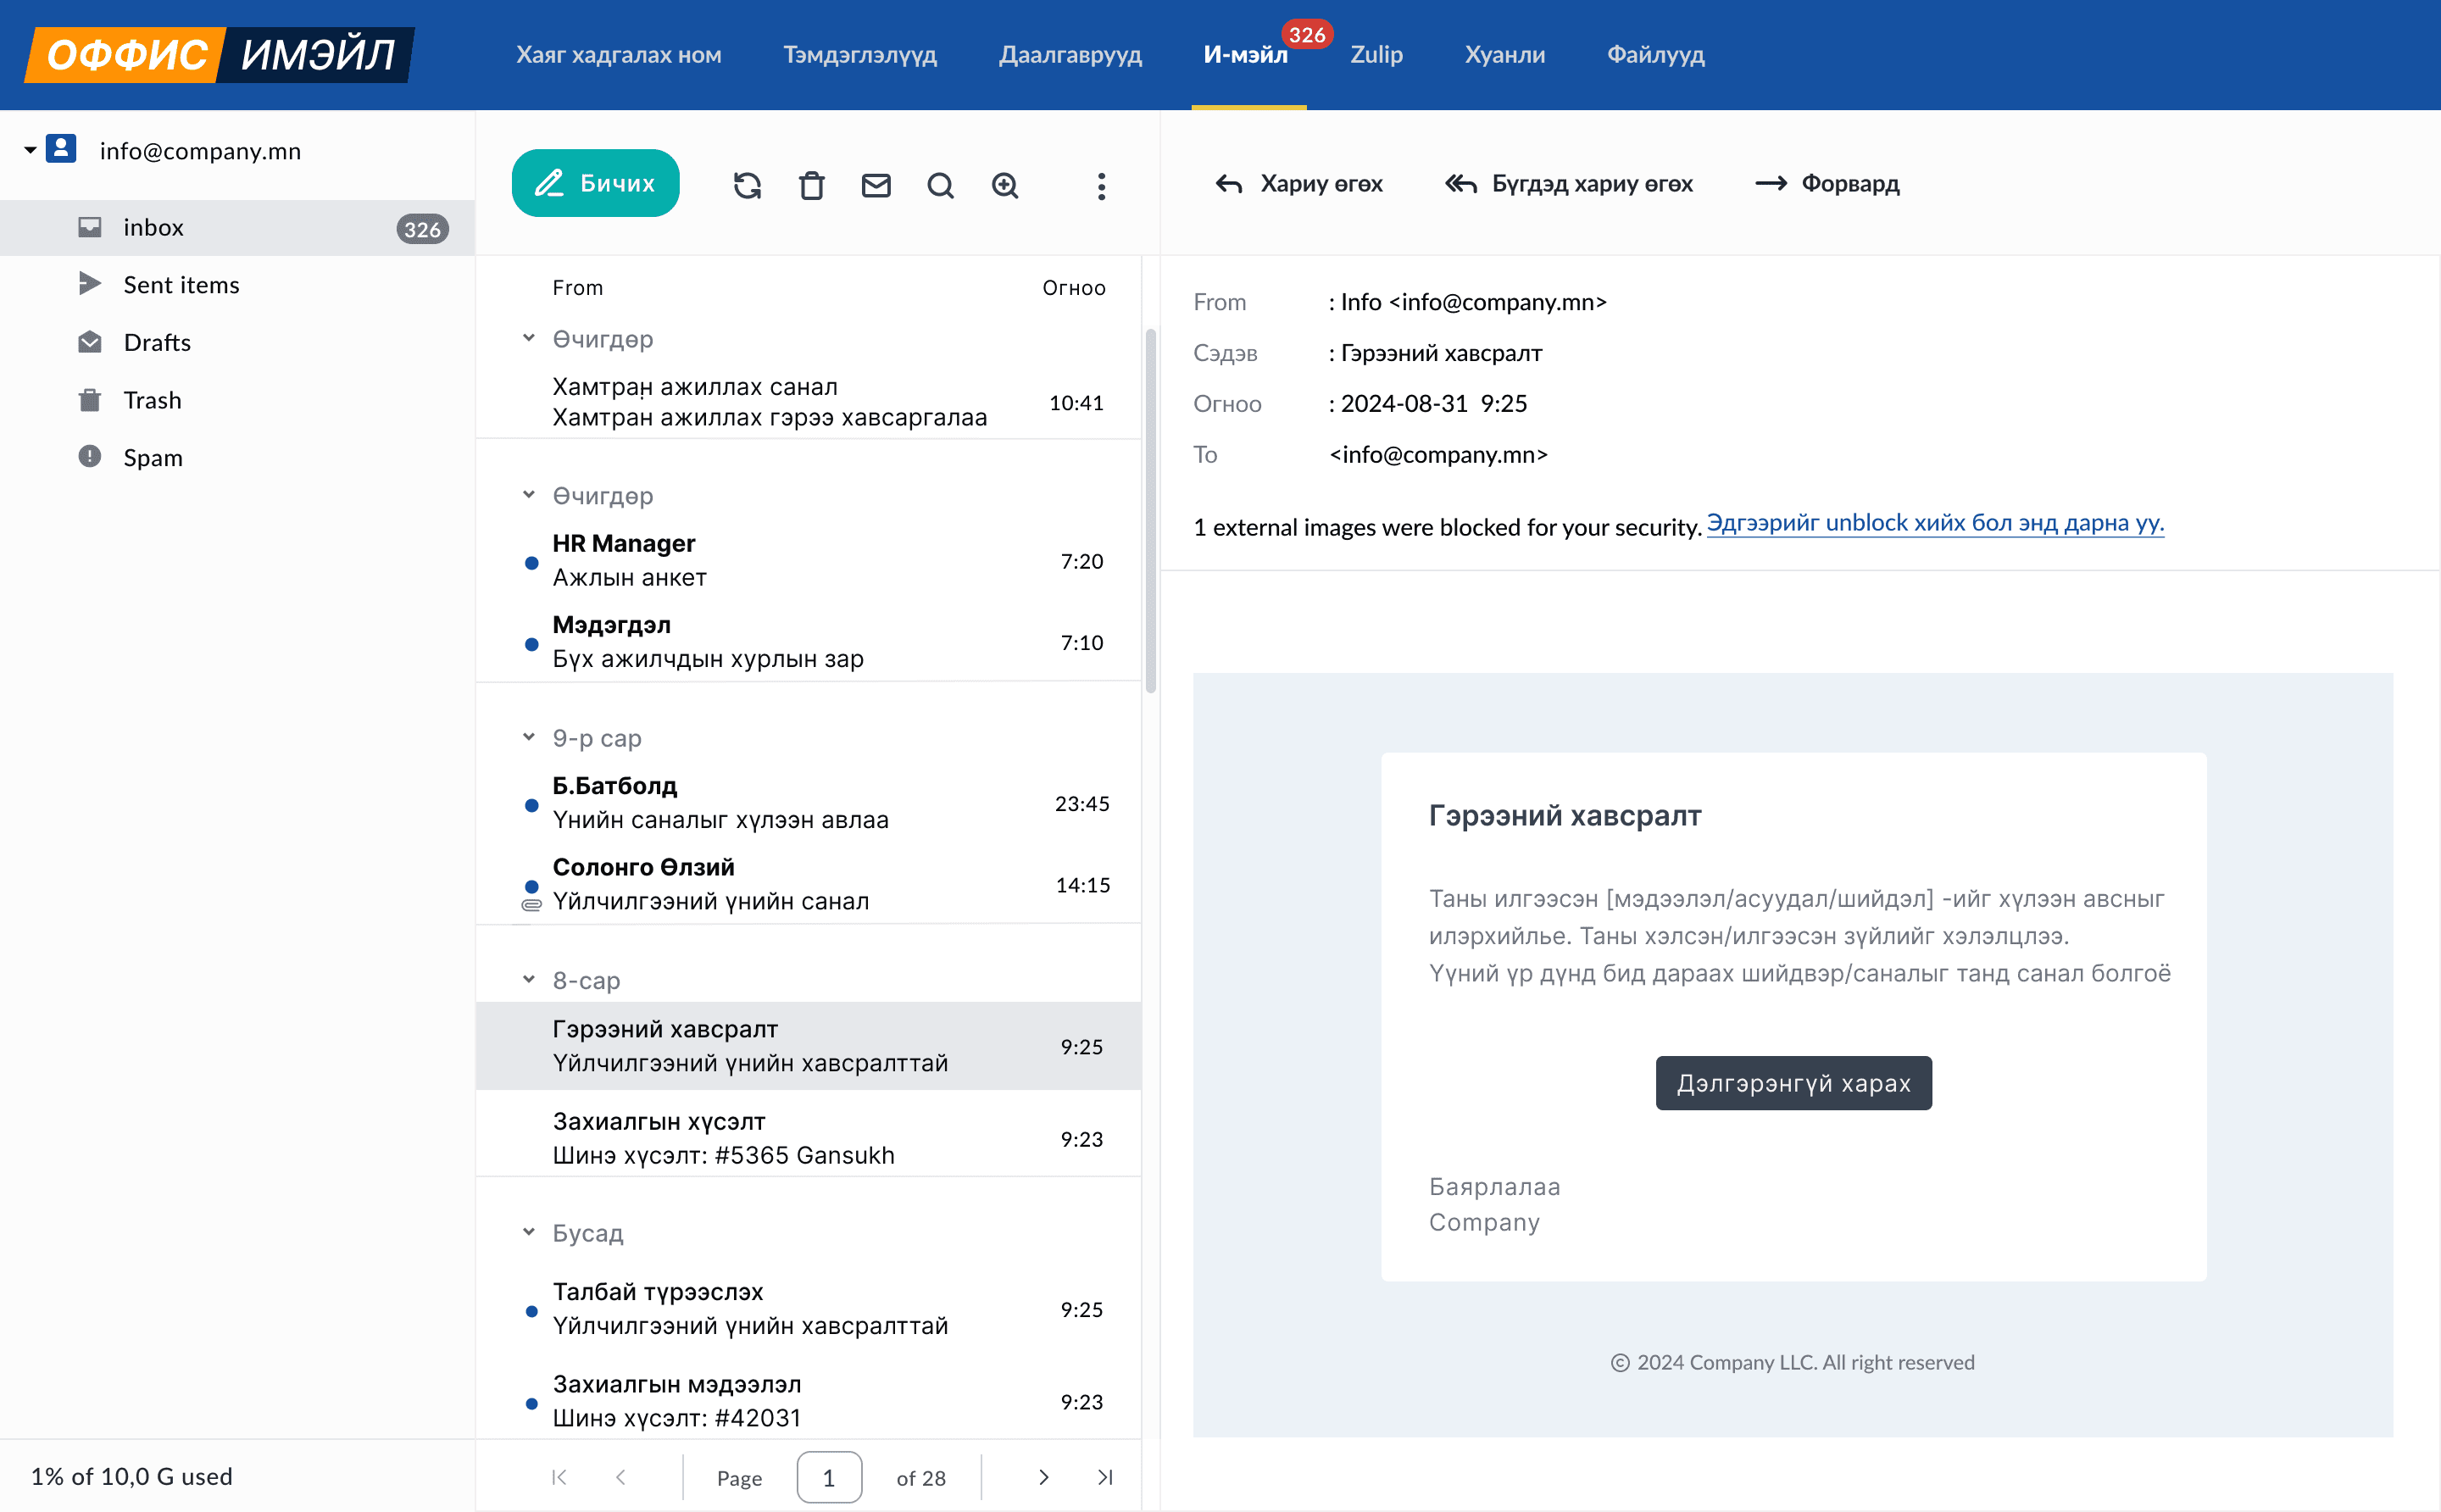Open the Хамтран ажиллах санал email
This screenshot has height=1512, width=2441.
click(808, 402)
